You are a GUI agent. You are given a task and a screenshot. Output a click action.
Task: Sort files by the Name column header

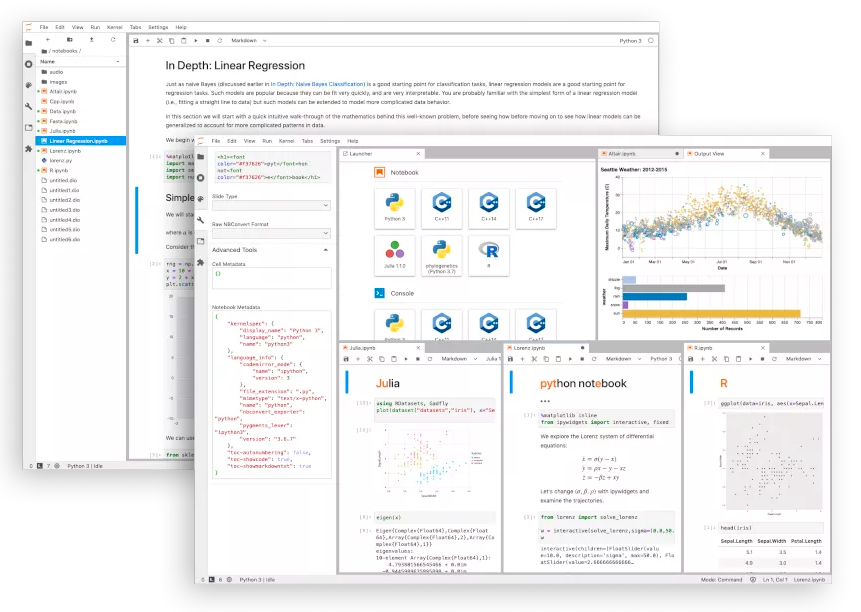pyautogui.click(x=80, y=61)
